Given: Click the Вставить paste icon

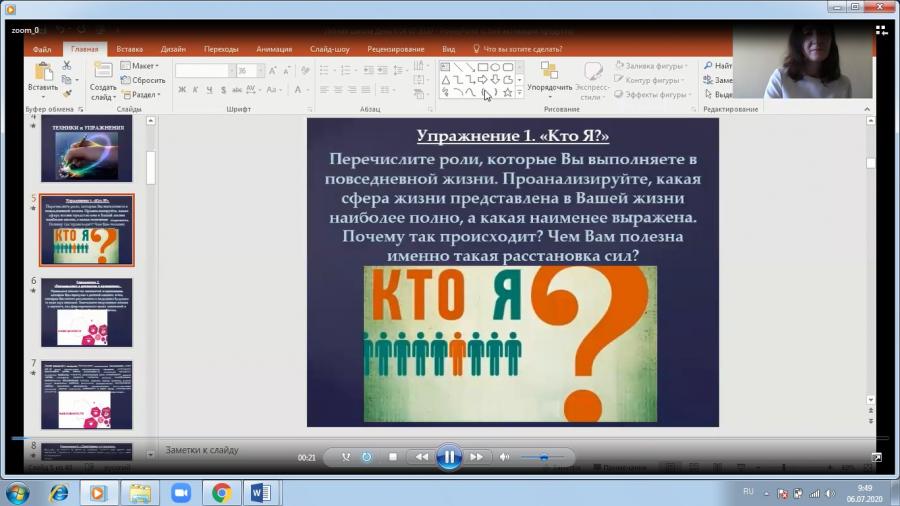Looking at the screenshot, I should tap(43, 78).
